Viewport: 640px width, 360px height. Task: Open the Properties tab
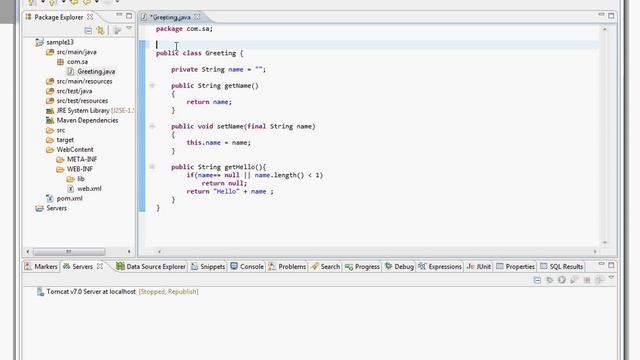click(515, 267)
